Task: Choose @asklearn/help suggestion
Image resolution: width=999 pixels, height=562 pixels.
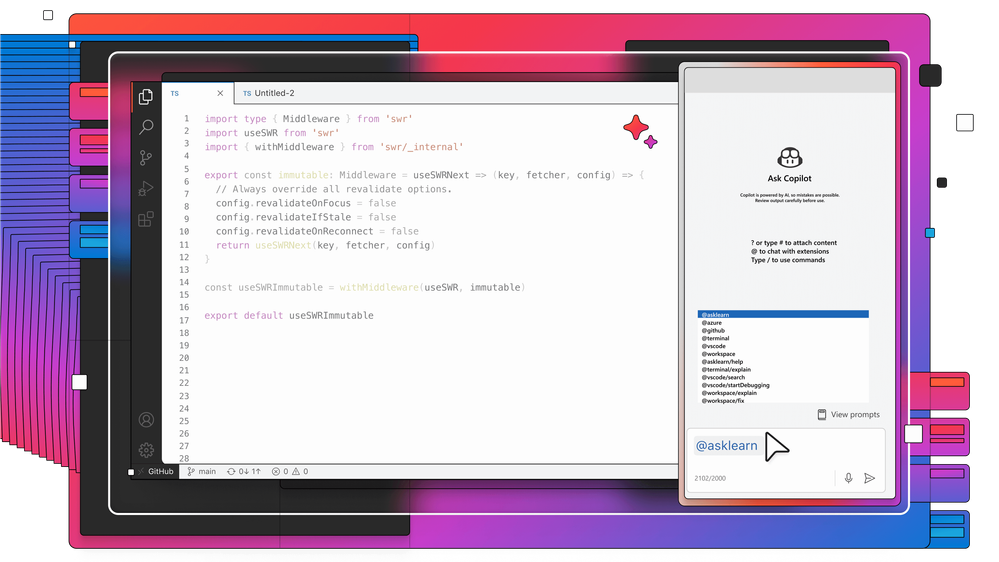Action: tap(783, 362)
